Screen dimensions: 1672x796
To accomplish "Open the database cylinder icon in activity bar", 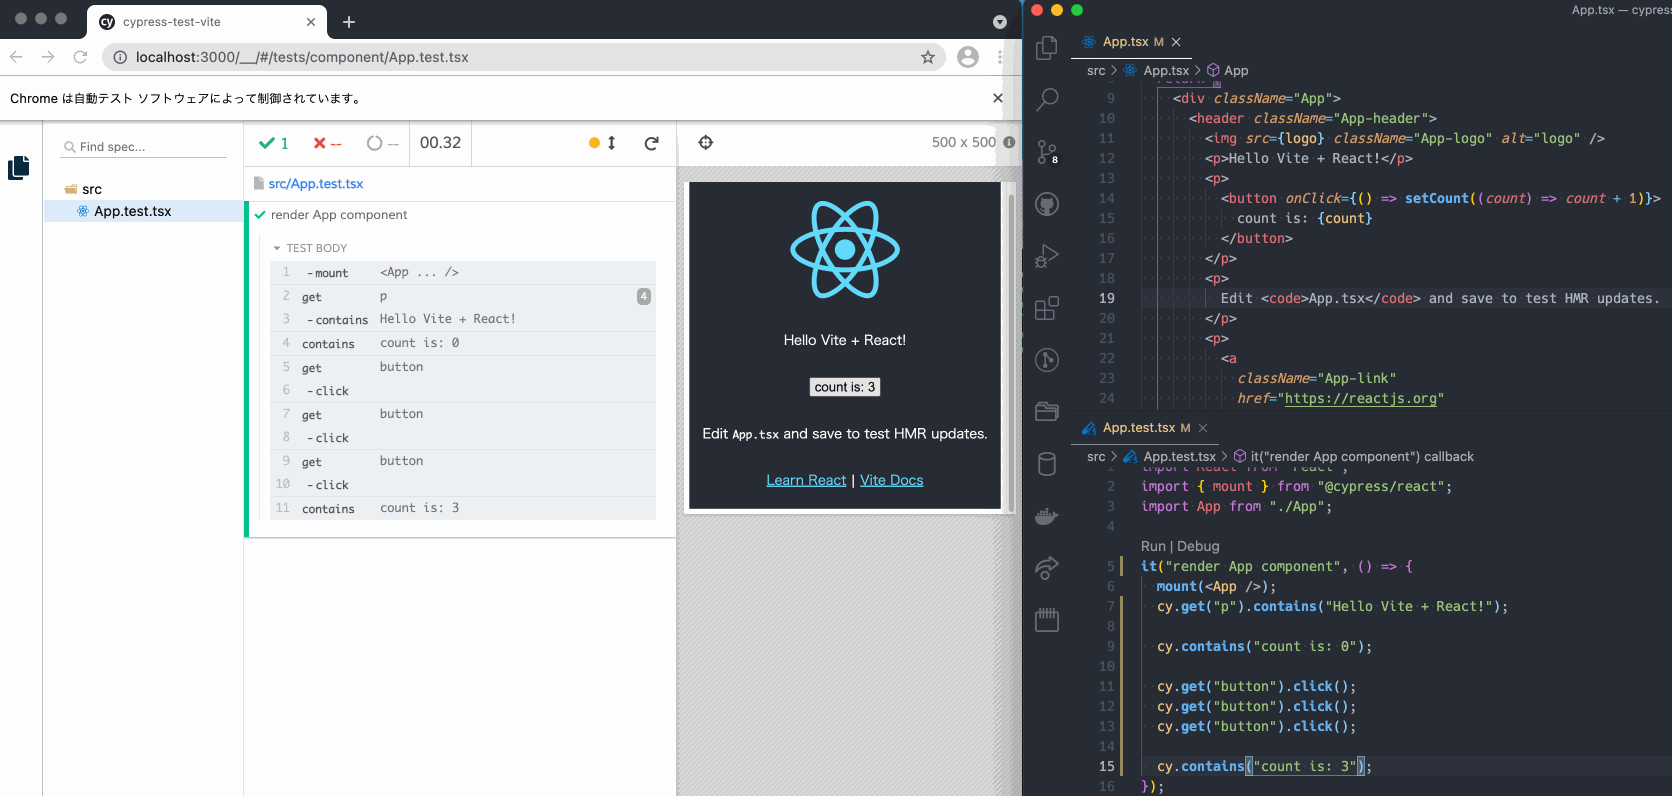I will point(1047,464).
